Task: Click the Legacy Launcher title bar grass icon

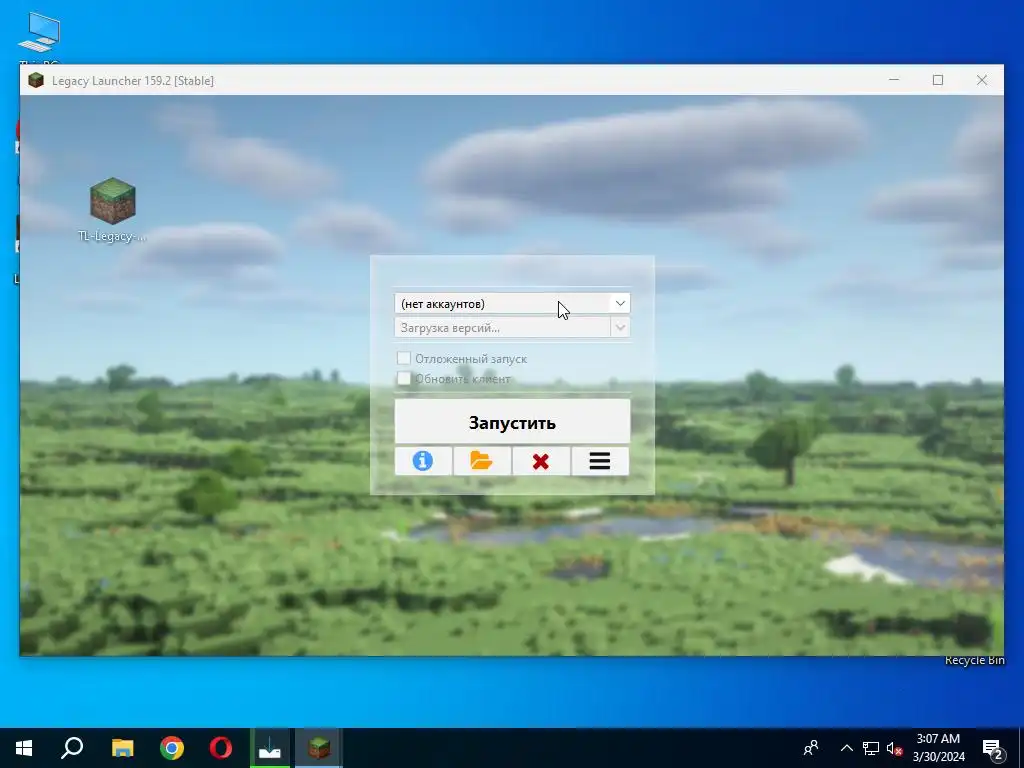Action: tap(36, 80)
